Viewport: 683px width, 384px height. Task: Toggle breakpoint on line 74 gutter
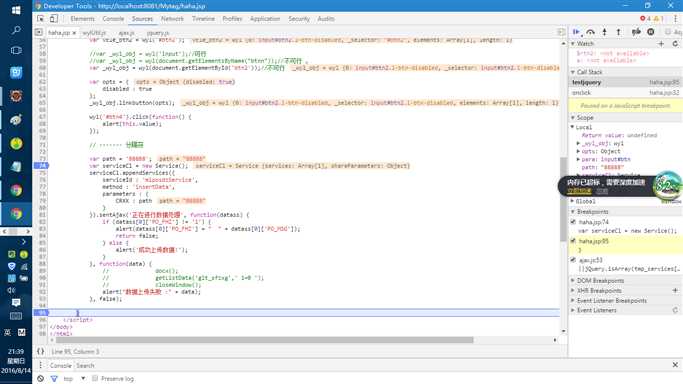[41, 165]
